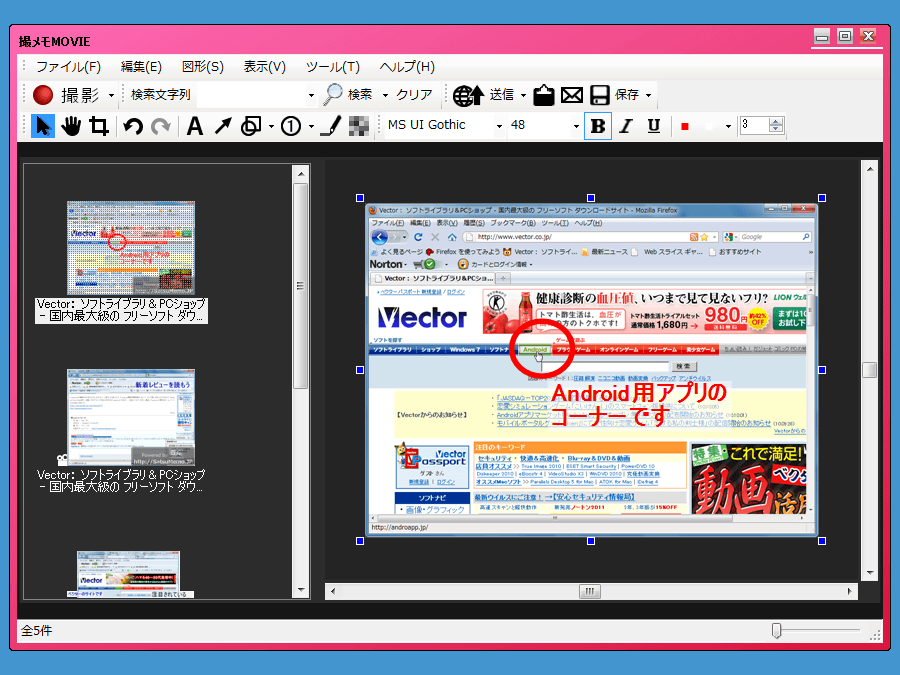Open the 表示(V) menu

[265, 67]
